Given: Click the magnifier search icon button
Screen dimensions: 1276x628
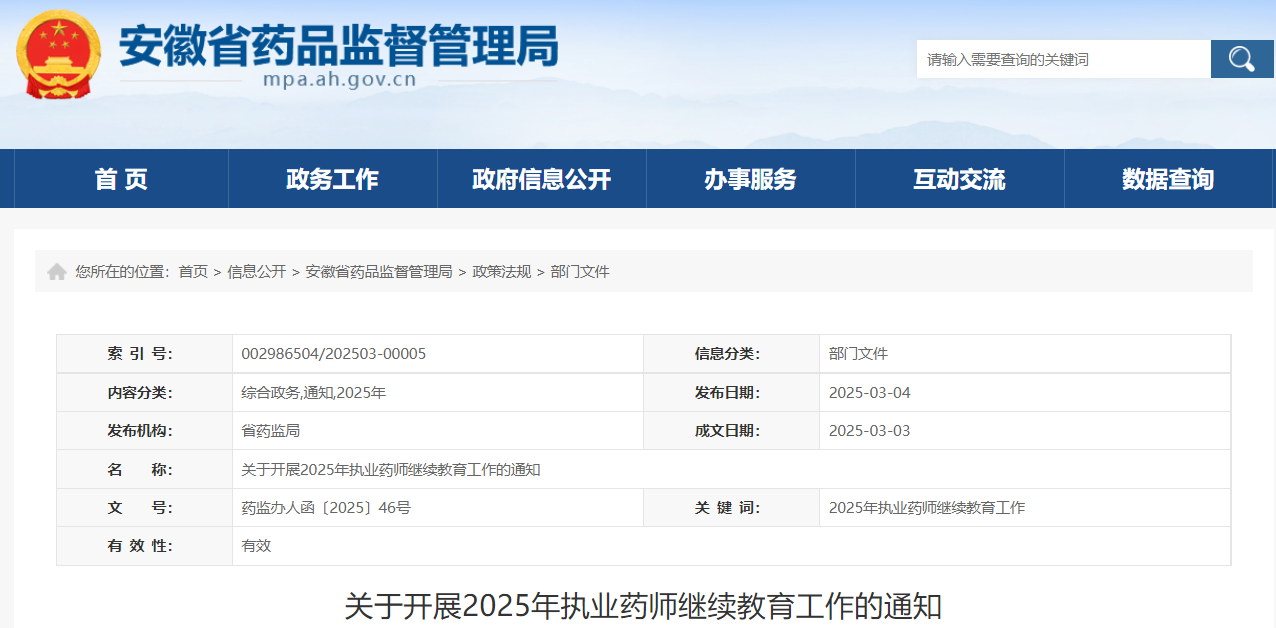Looking at the screenshot, I should [1241, 59].
